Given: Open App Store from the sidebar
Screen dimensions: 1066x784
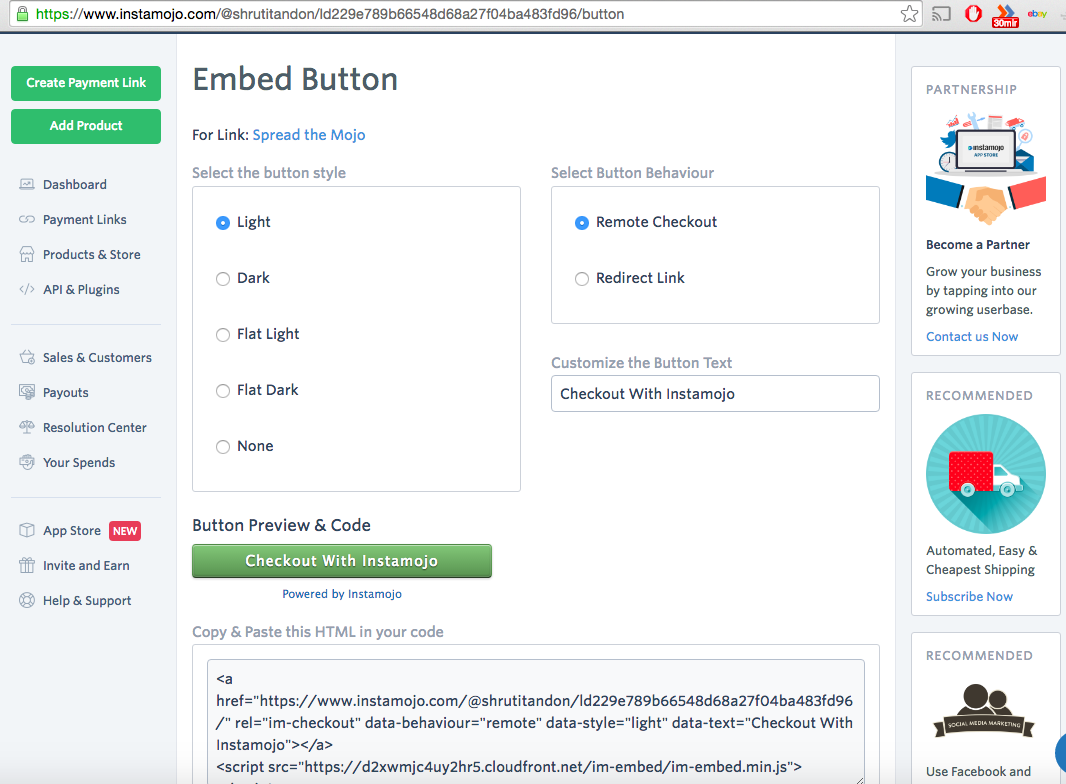Looking at the screenshot, I should tap(72, 530).
